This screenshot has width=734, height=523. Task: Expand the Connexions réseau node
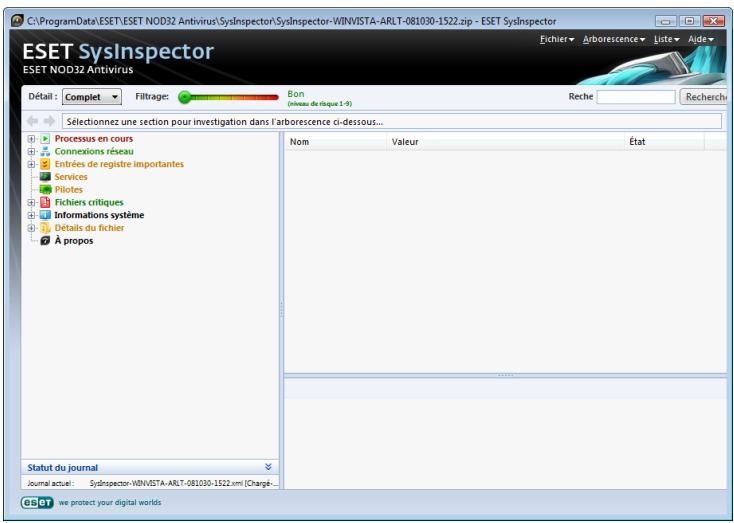click(31, 152)
